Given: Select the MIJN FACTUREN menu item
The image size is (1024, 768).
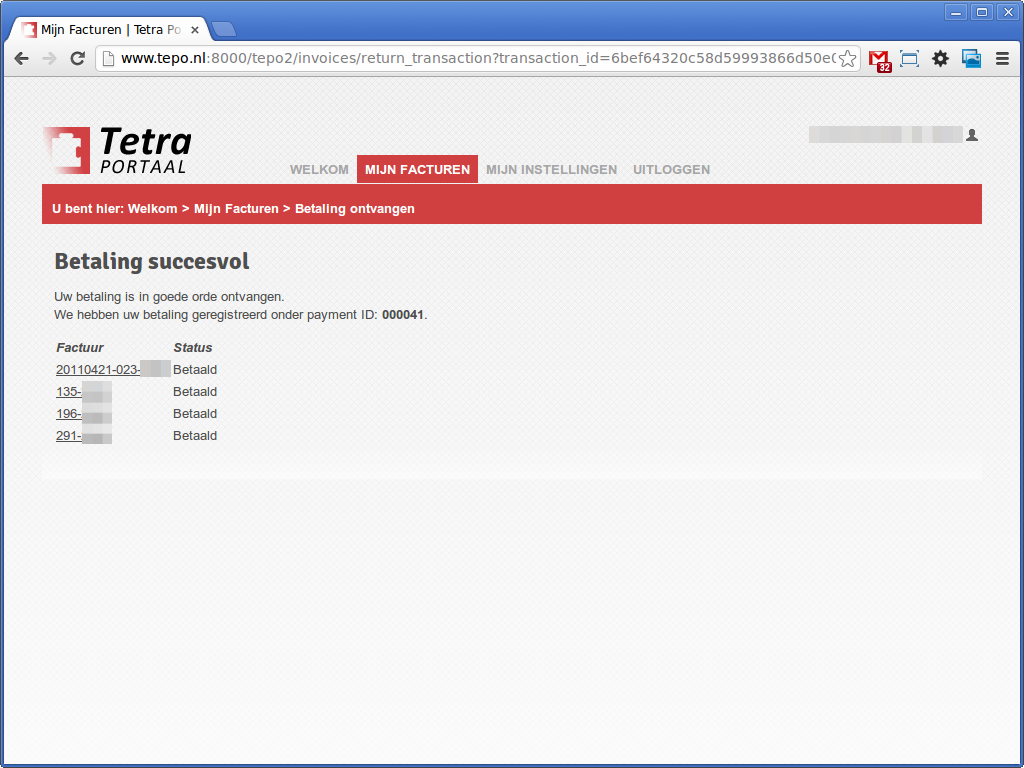Looking at the screenshot, I should 417,170.
